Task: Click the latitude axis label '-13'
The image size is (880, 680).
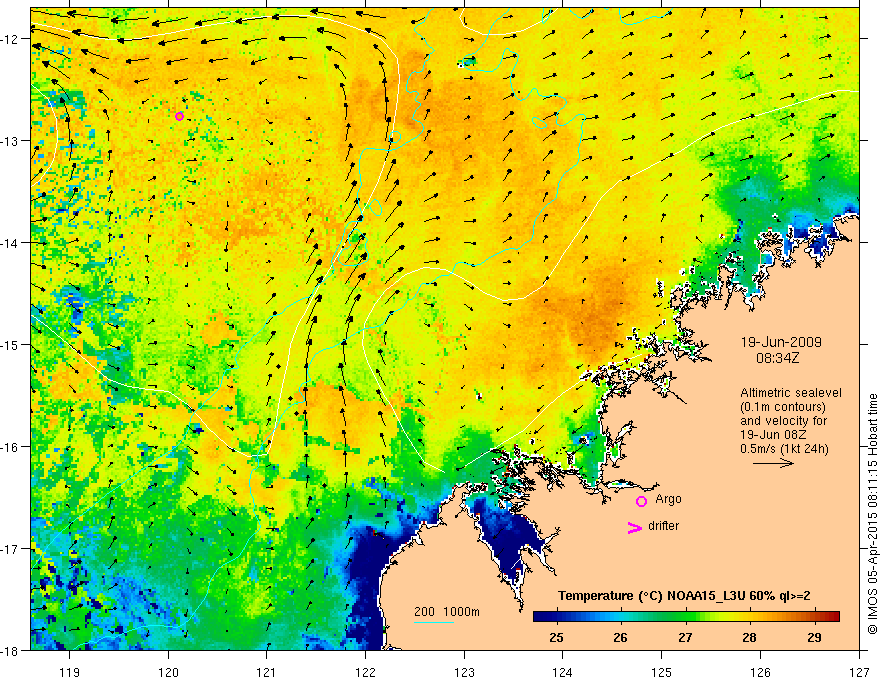Action: [x=11, y=141]
